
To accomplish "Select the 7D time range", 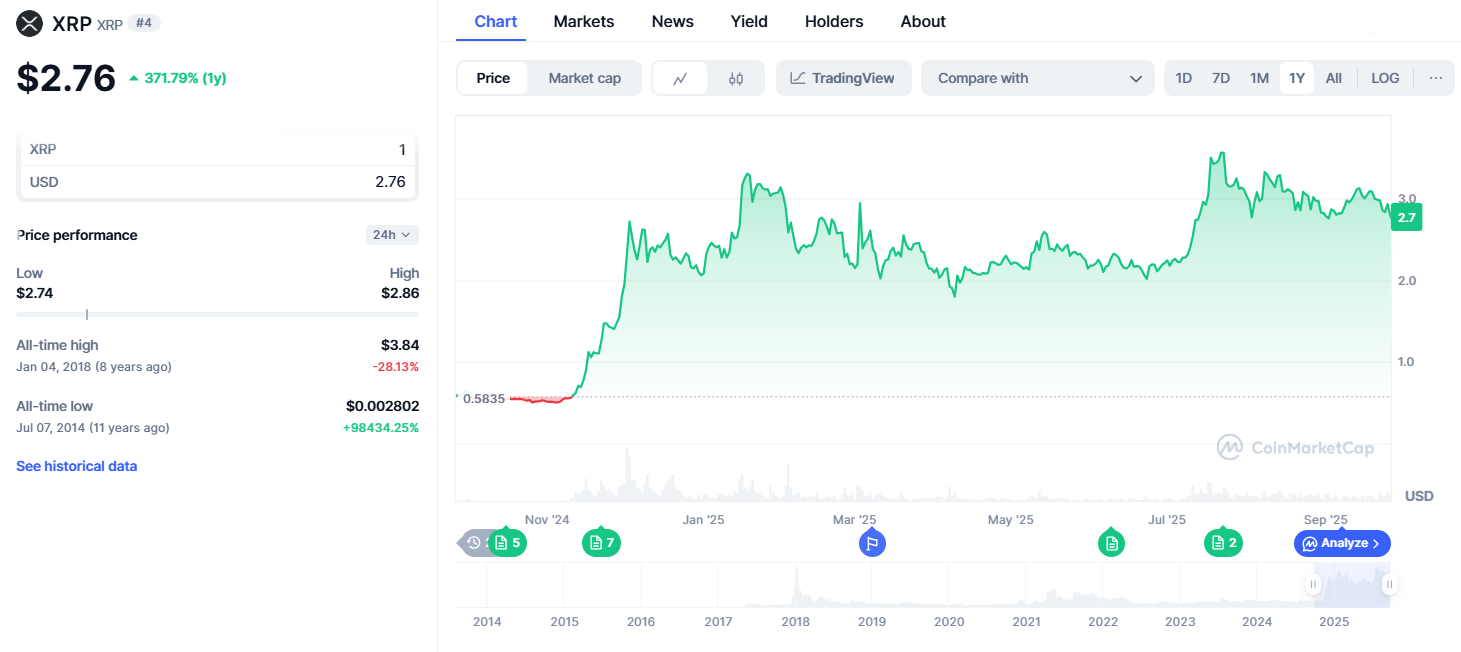I will point(1221,78).
